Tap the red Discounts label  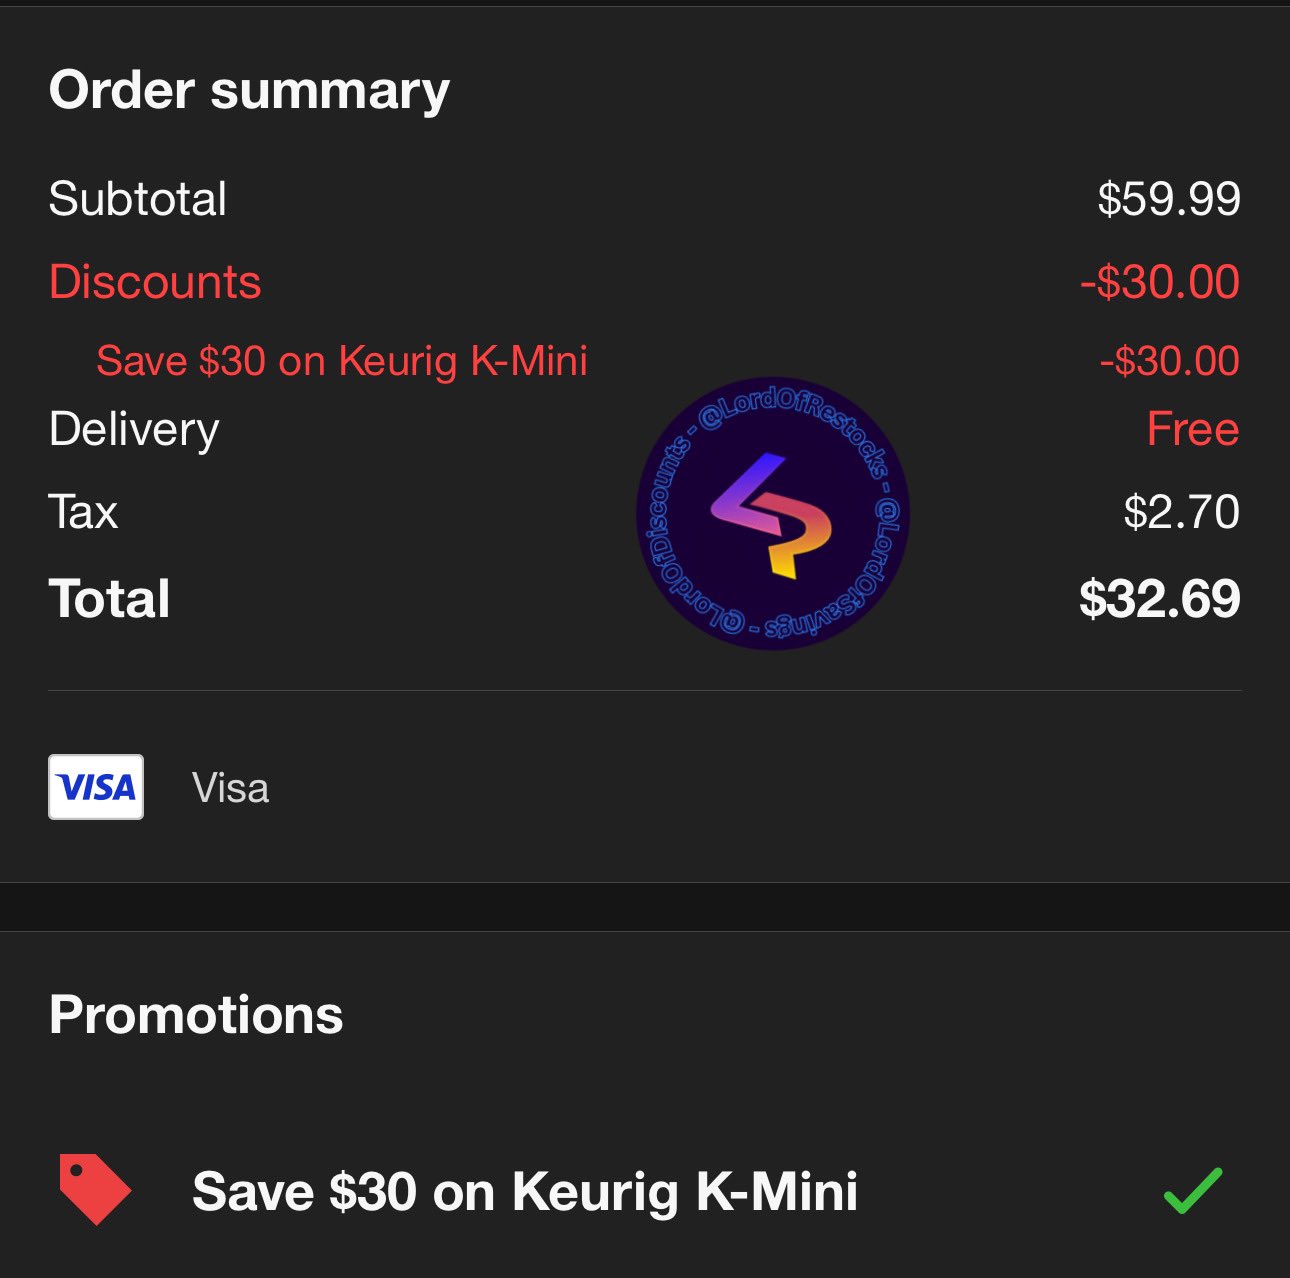point(155,282)
